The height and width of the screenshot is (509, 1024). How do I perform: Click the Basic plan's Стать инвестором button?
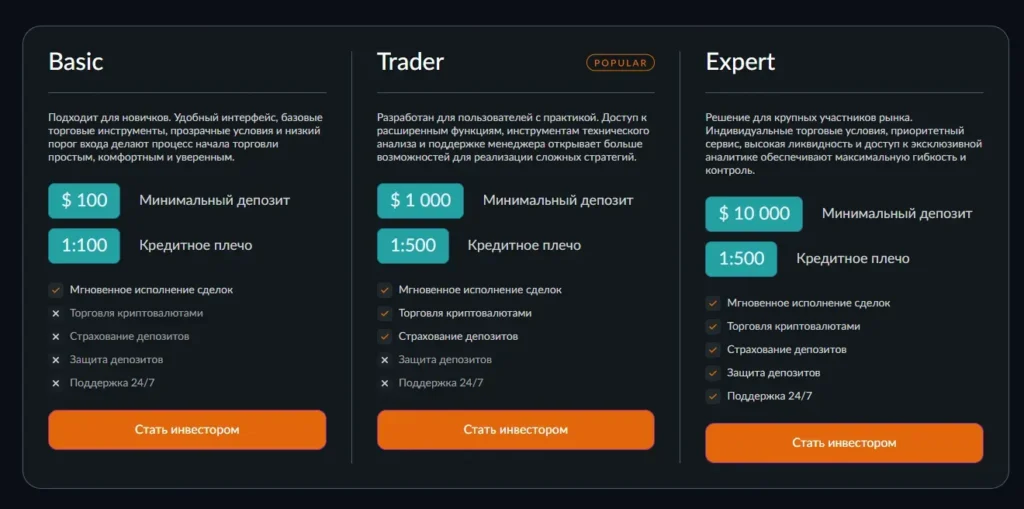[187, 430]
